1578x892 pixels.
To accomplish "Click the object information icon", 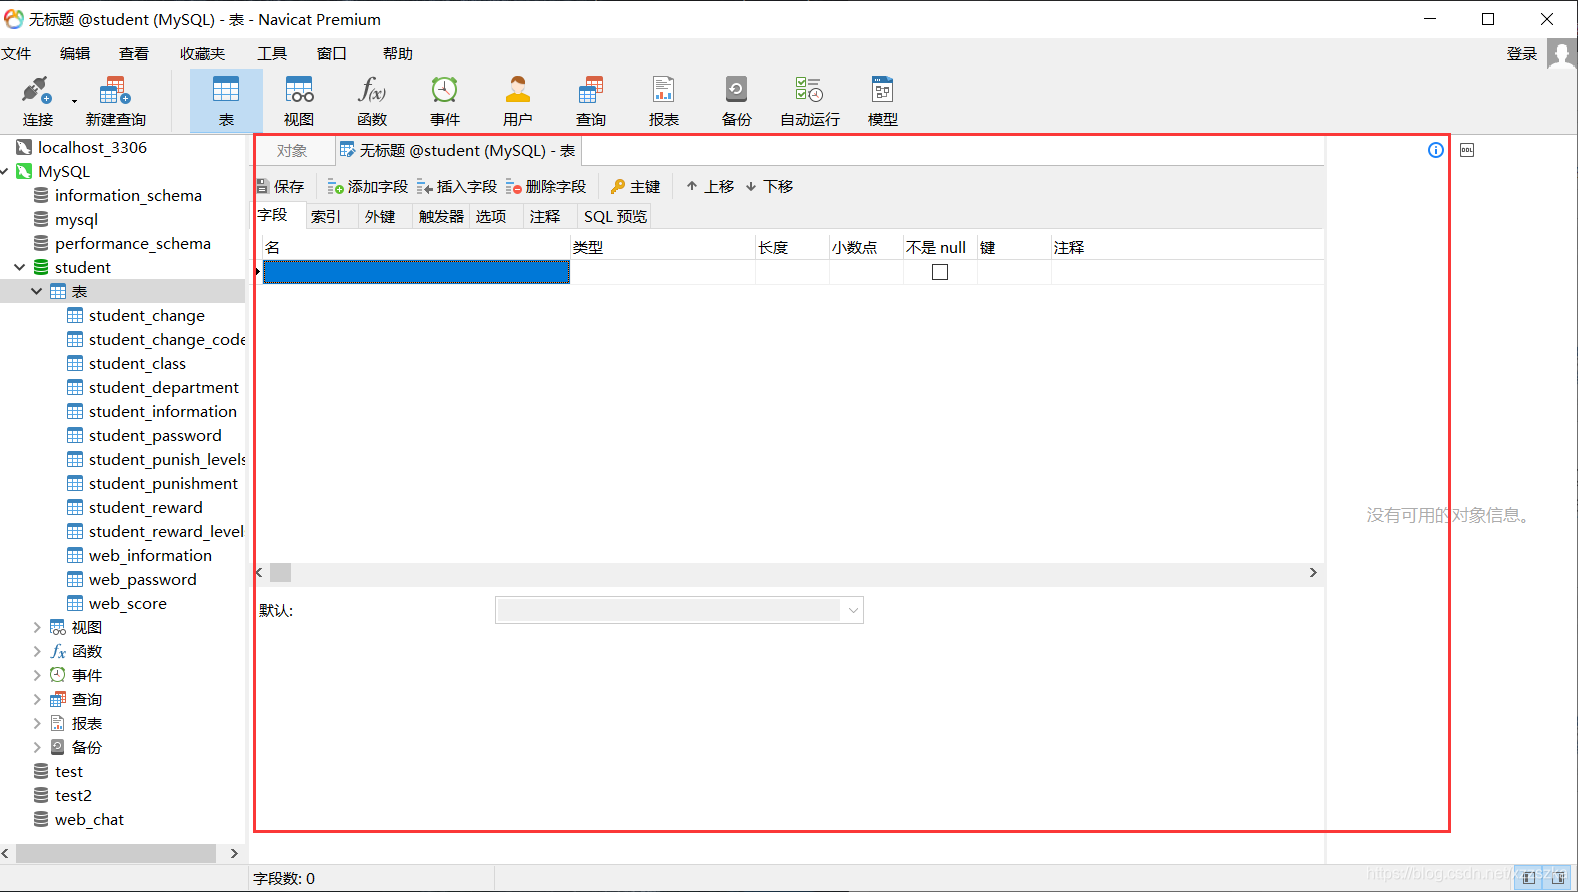I will pos(1436,150).
